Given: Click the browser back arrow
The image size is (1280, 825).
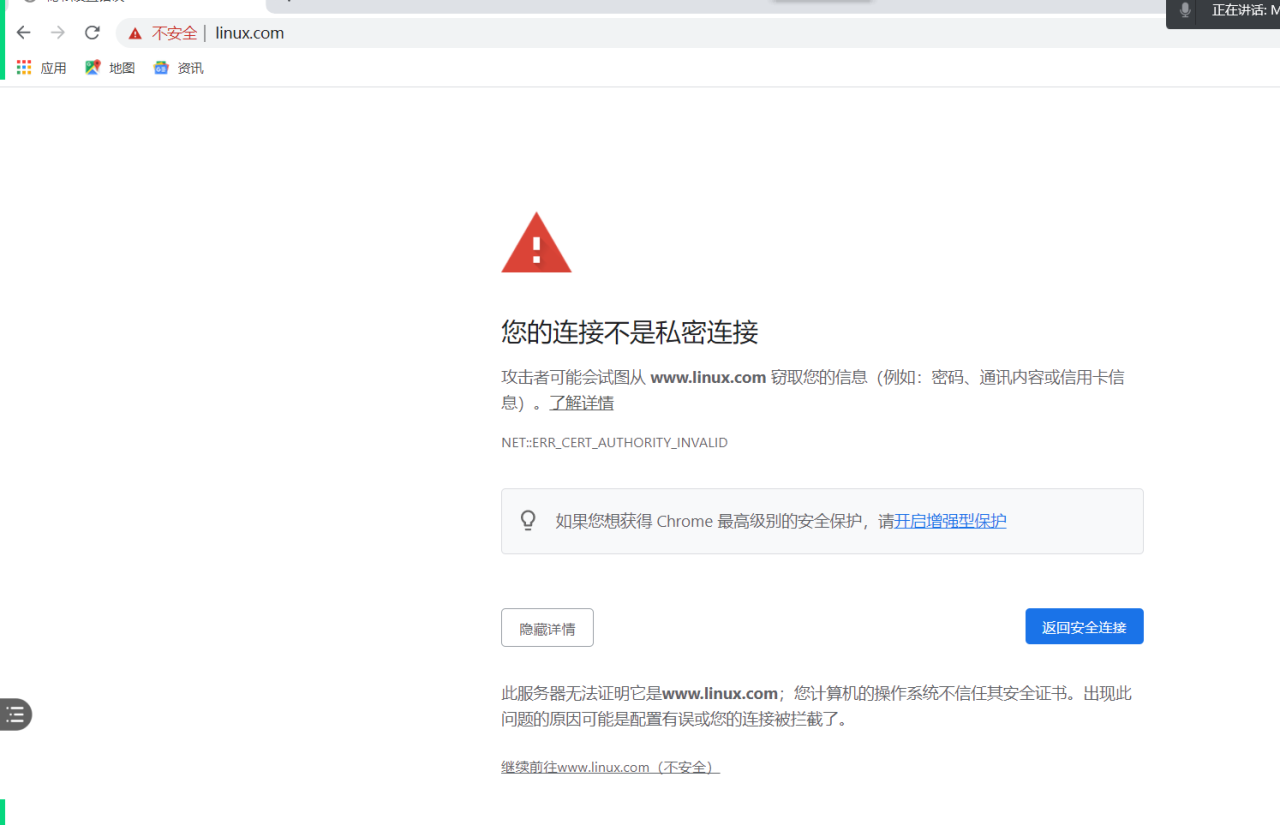Looking at the screenshot, I should pos(24,33).
